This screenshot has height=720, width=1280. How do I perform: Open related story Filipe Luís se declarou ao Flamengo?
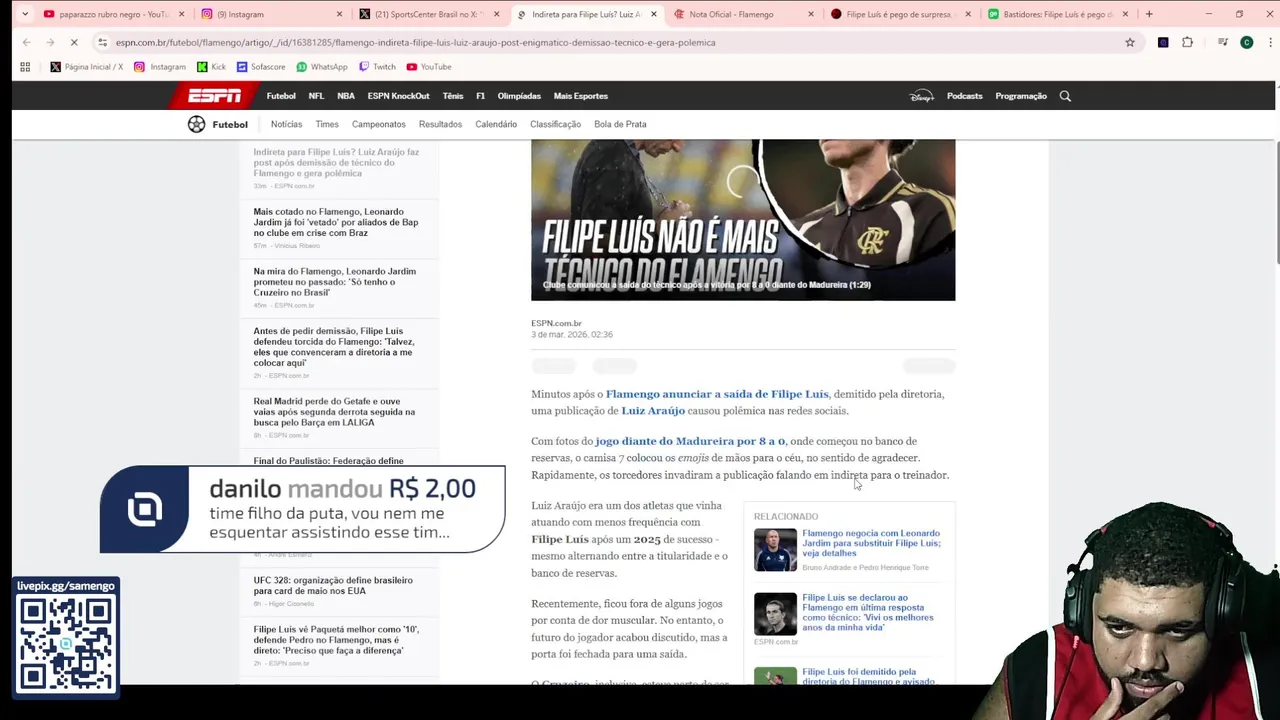pyautogui.click(x=868, y=612)
